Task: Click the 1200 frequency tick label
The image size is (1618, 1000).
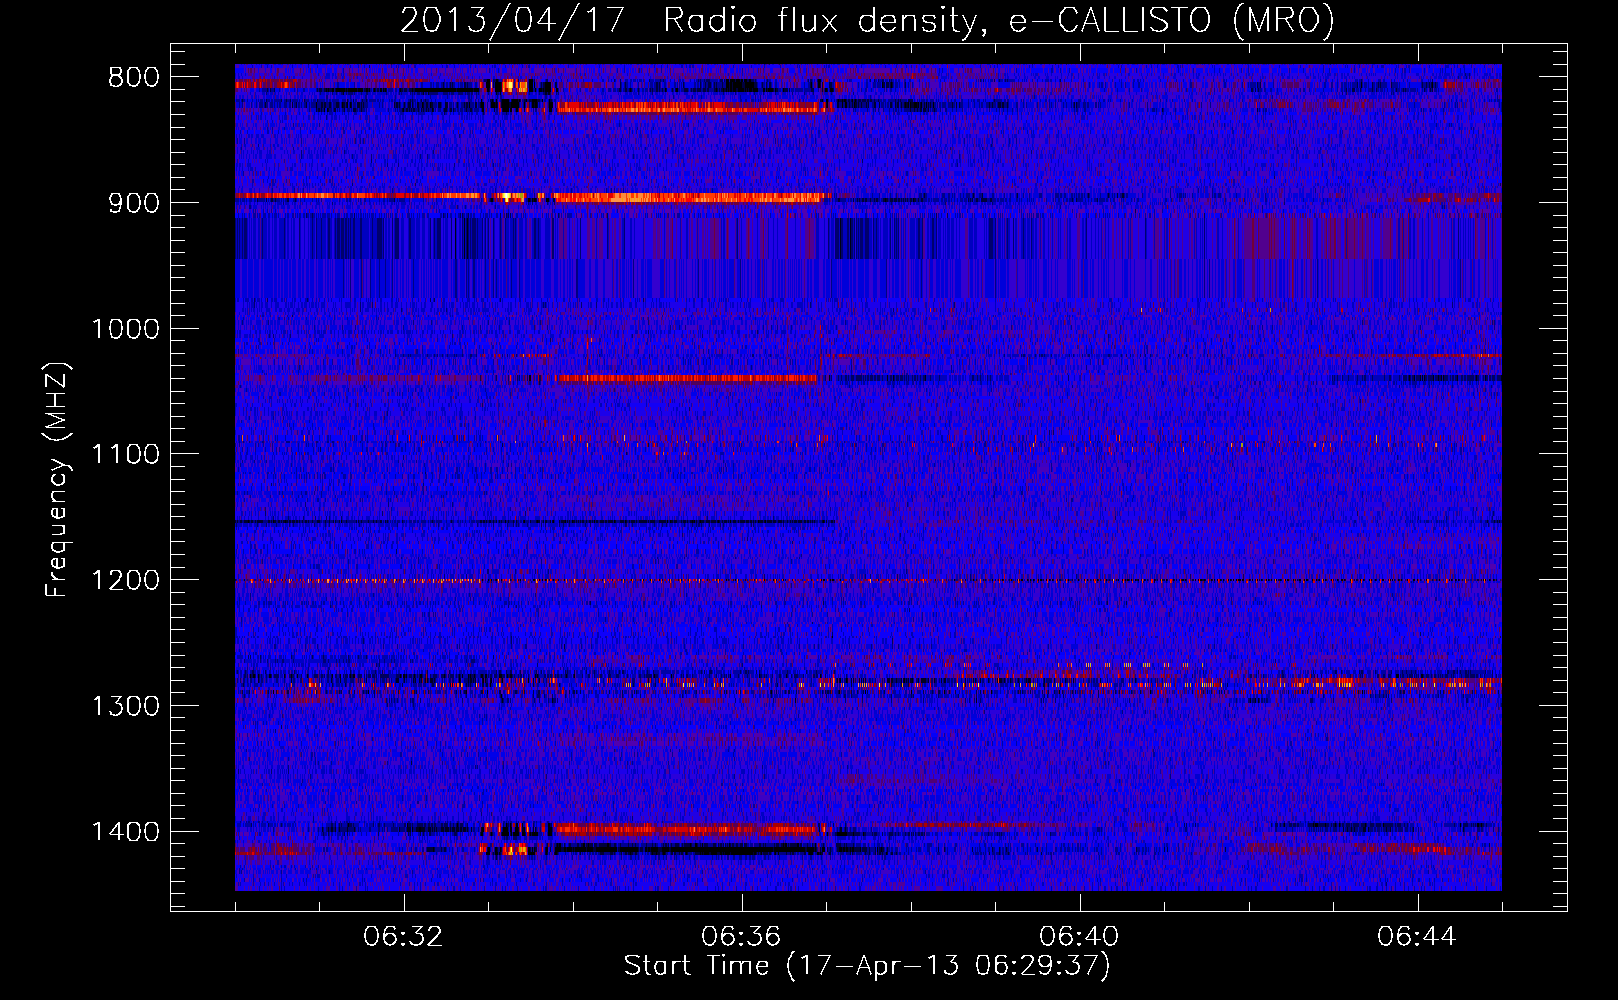Action: tap(125, 581)
